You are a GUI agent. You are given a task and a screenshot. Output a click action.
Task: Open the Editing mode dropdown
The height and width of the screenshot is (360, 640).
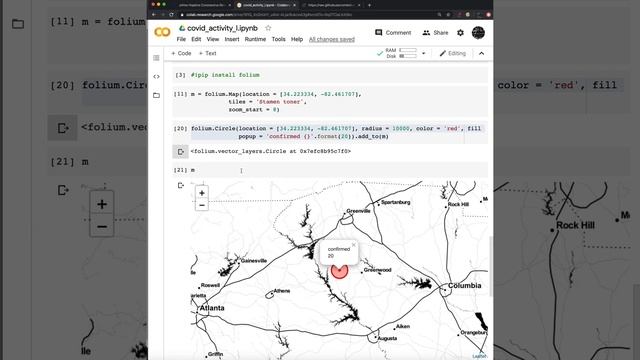click(x=452, y=53)
